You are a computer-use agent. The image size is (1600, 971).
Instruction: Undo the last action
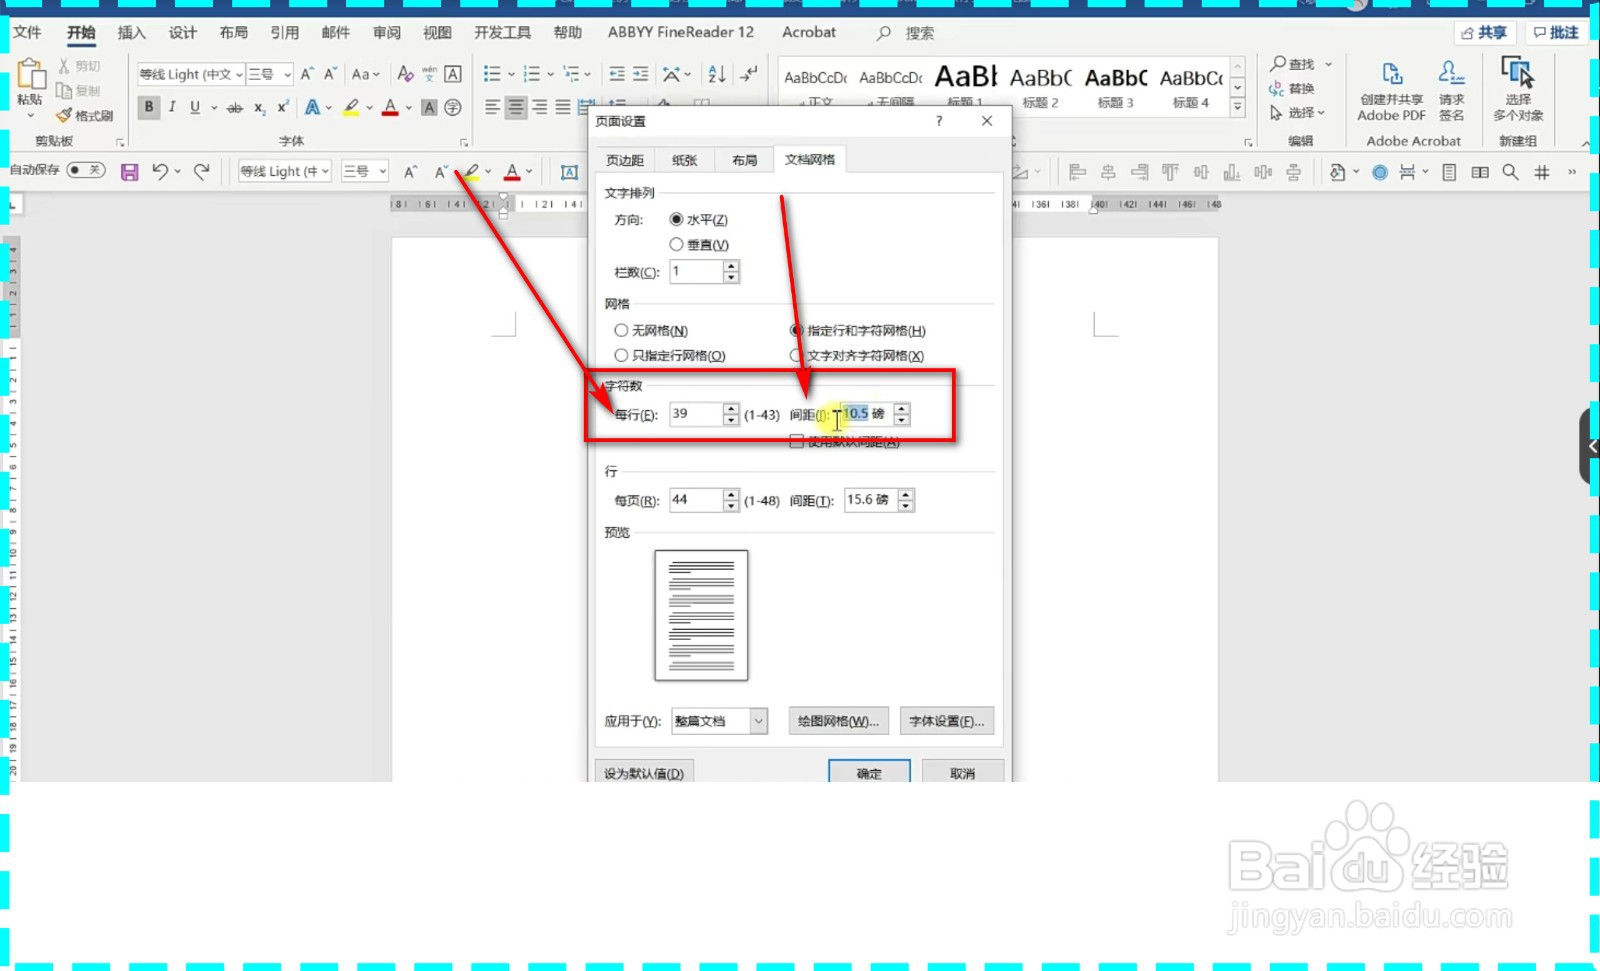pos(160,172)
